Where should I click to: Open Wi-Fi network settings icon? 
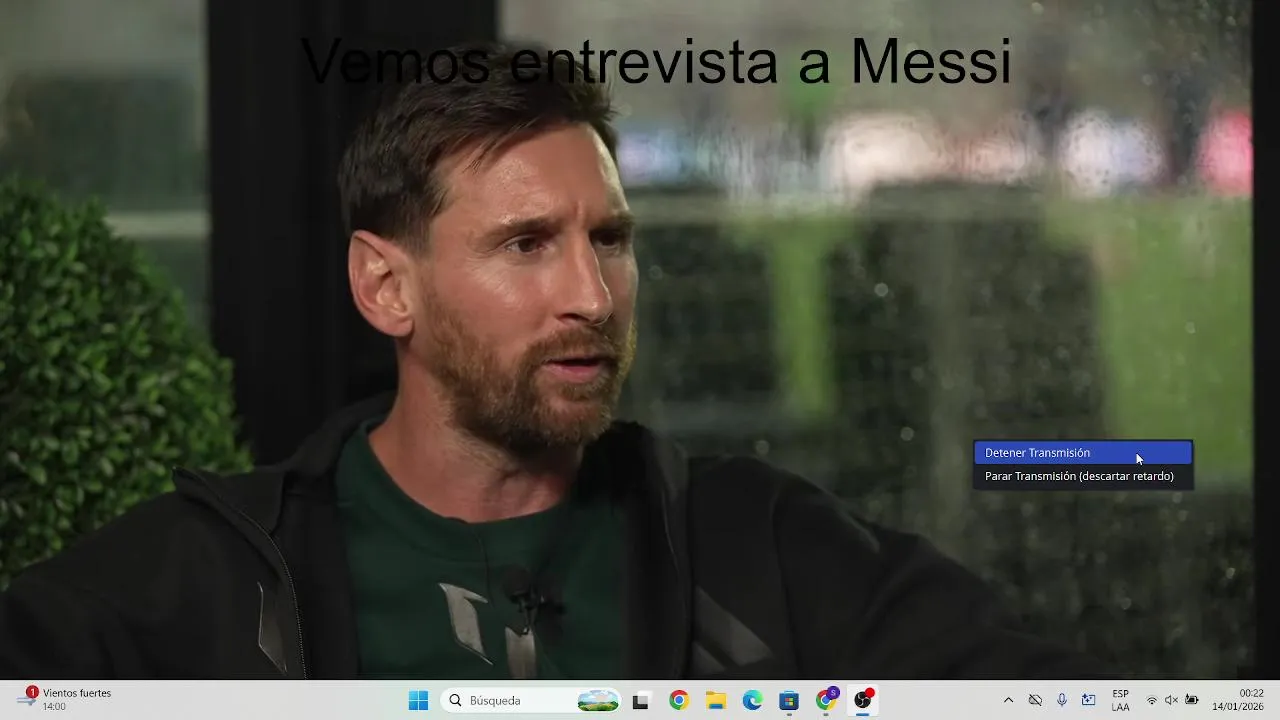[x=1152, y=700]
